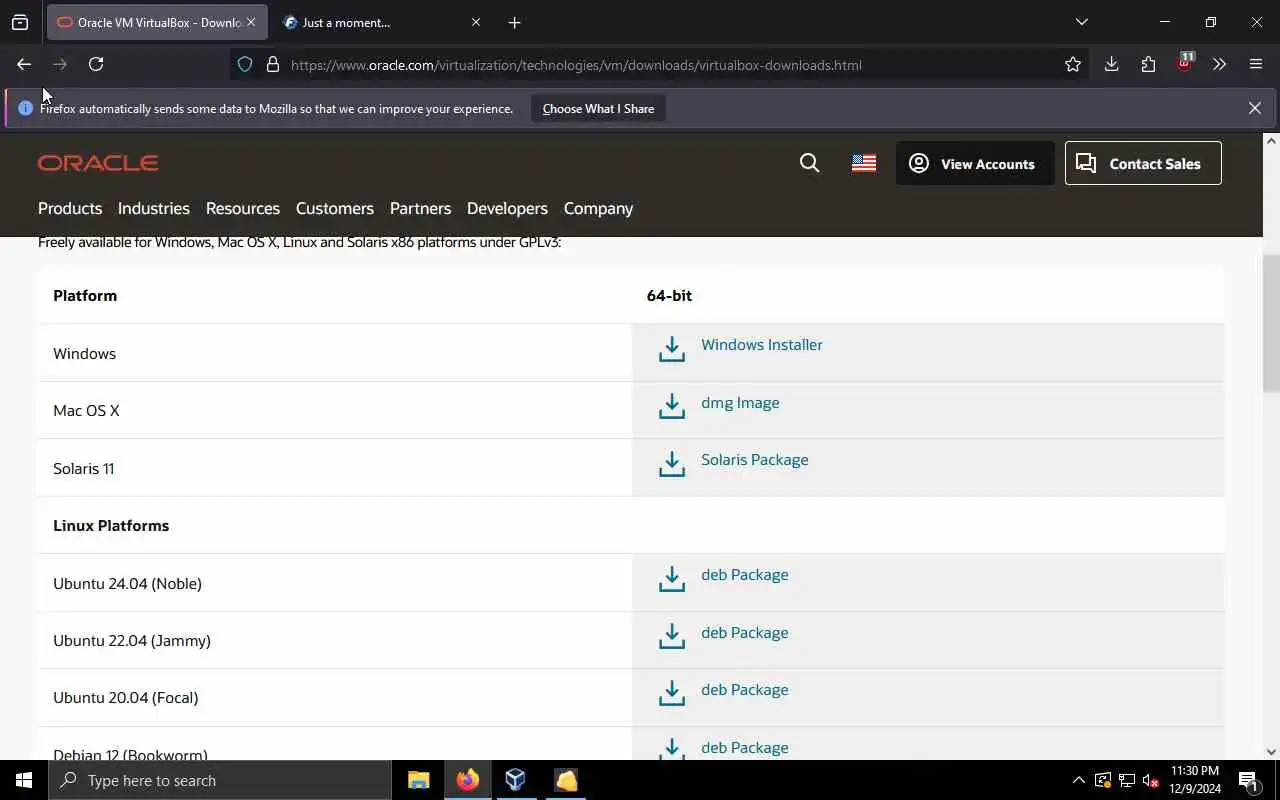Click the Windows Installer download icon
This screenshot has width=1280, height=800.
672,349
